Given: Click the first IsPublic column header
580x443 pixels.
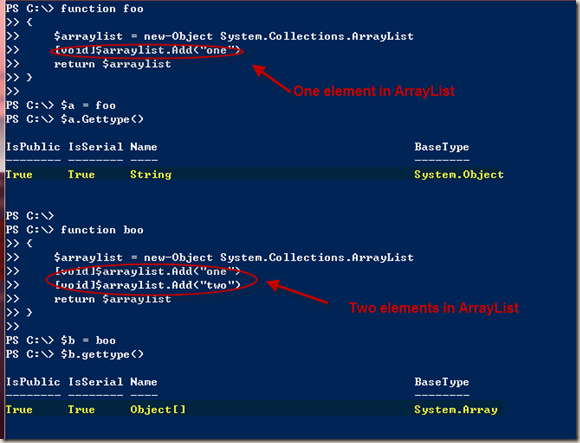Looking at the screenshot, I should point(33,147).
